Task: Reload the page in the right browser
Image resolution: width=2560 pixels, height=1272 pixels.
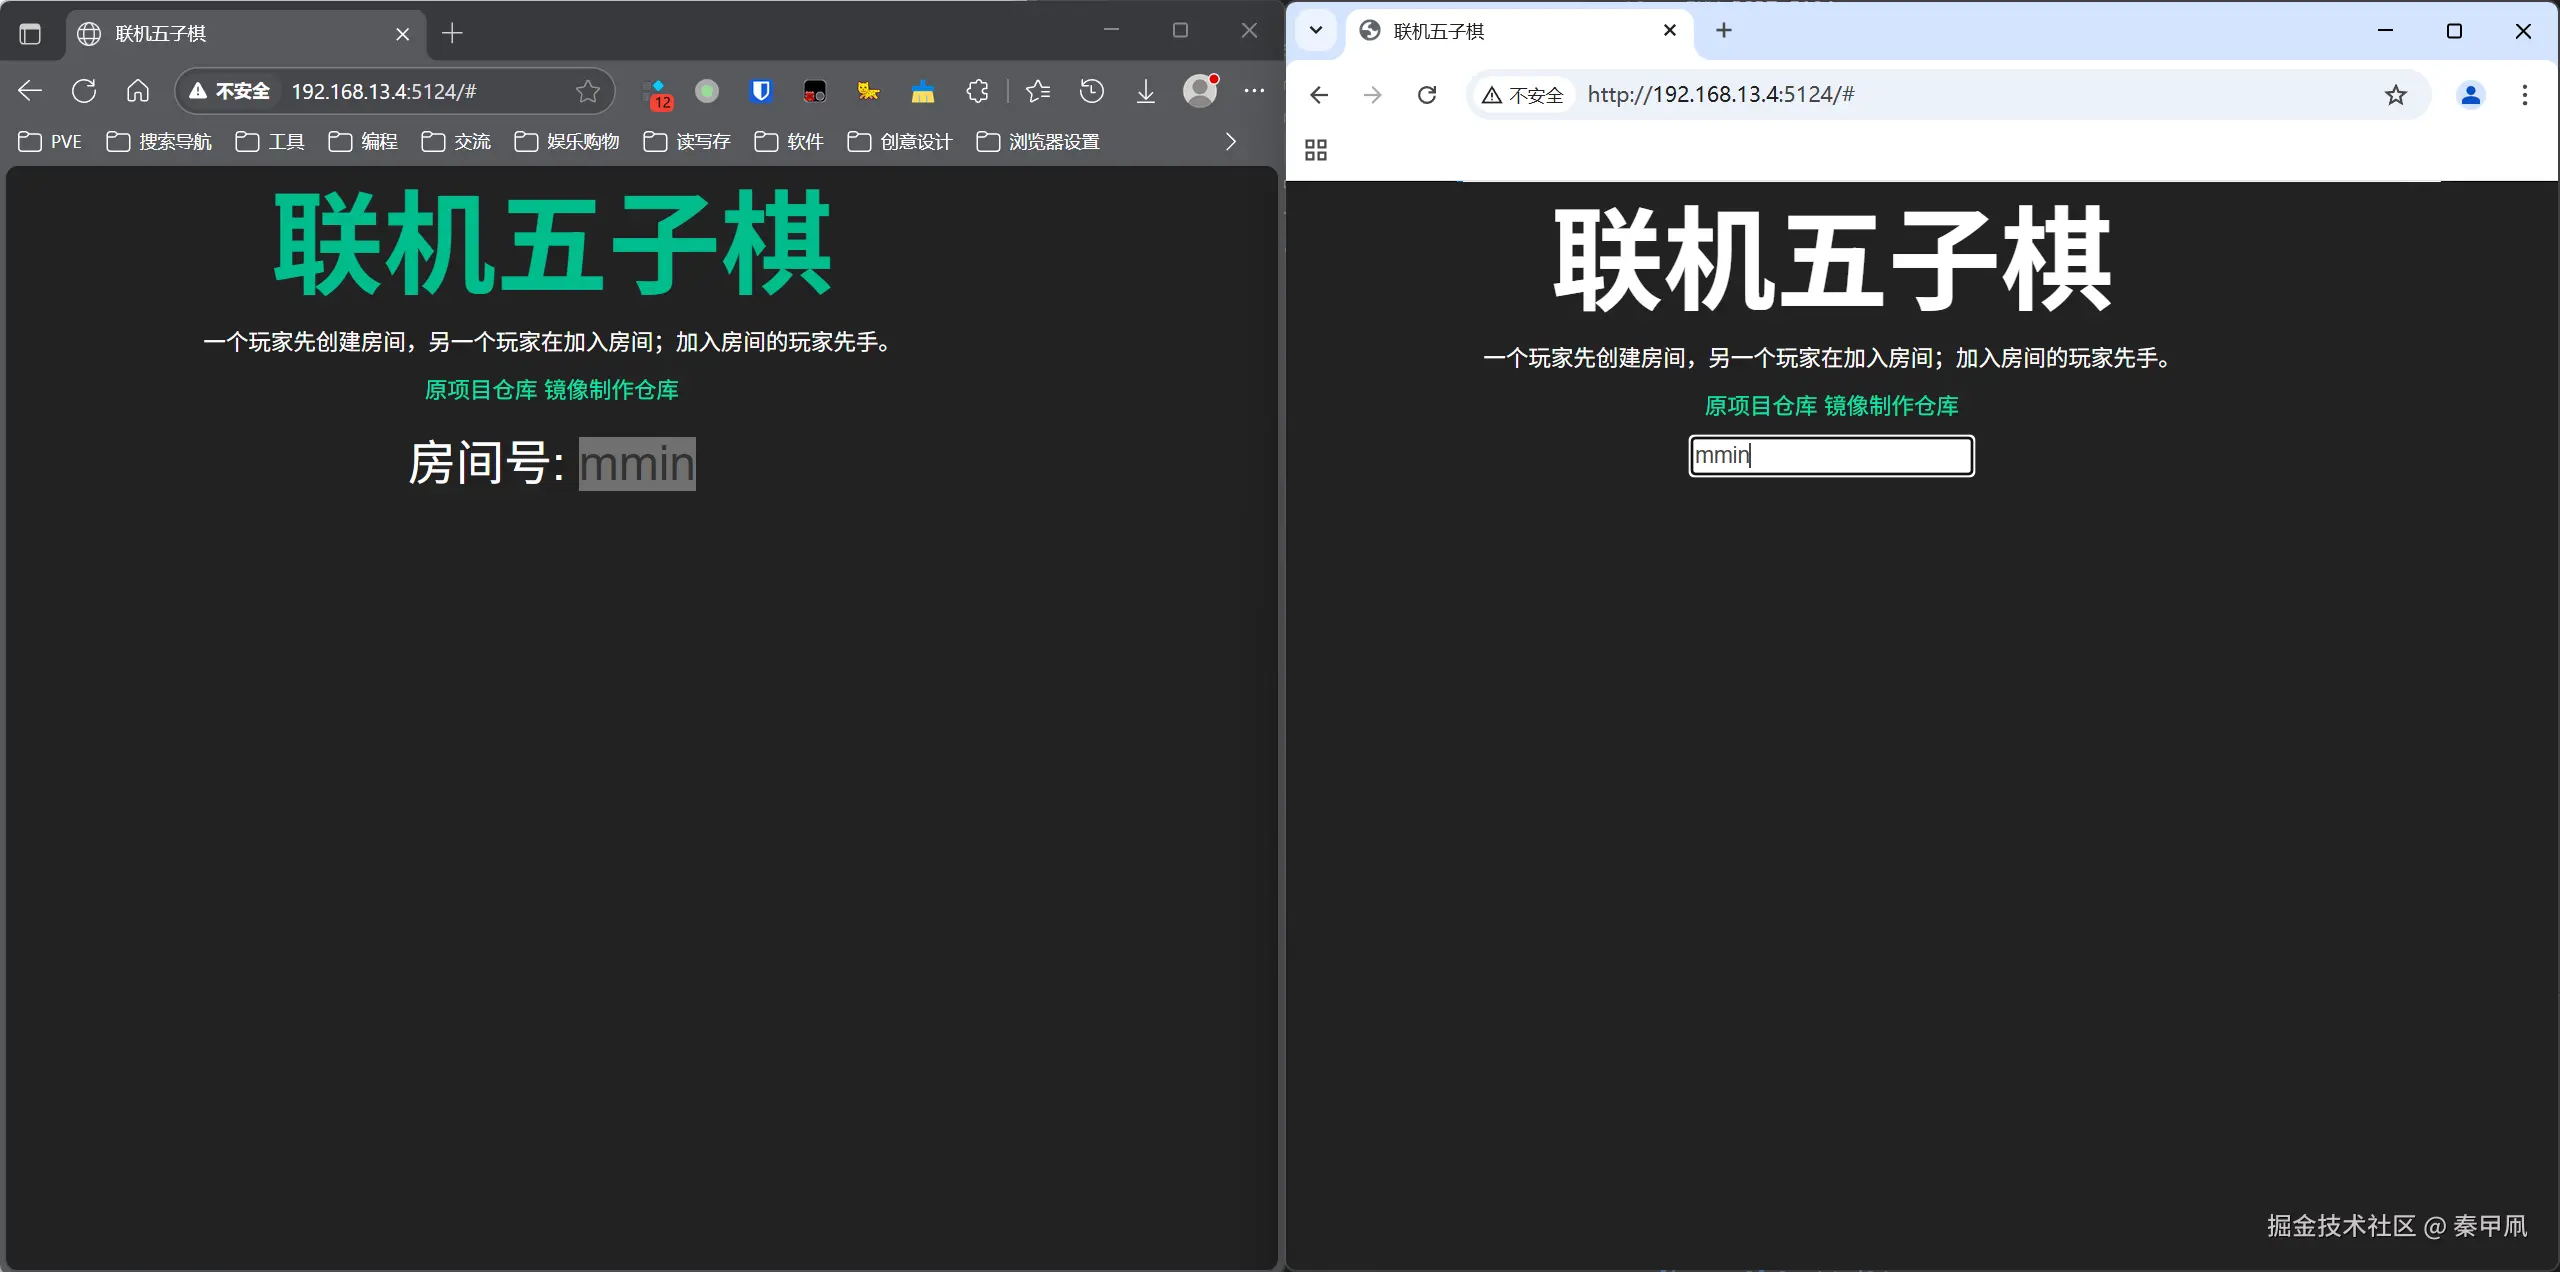Action: (1427, 95)
